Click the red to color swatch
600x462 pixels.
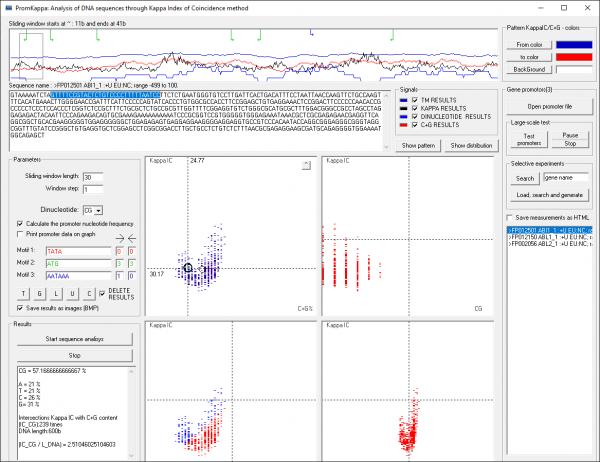pyautogui.click(x=574, y=57)
